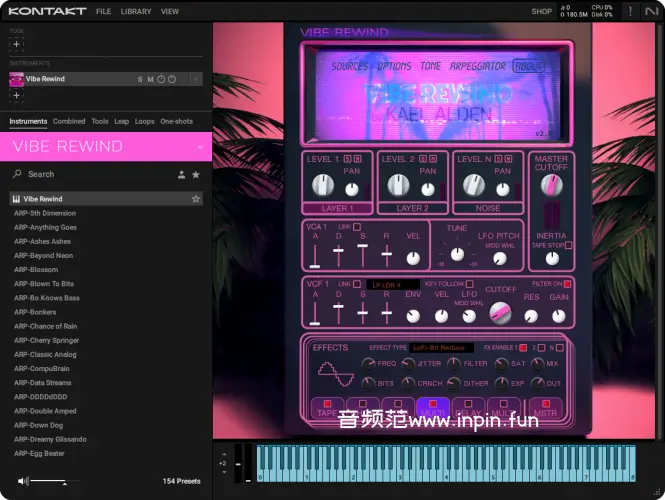This screenshot has height=500, width=665.
Task: Enable the VCA 1 Link checkbox
Action: 358,227
